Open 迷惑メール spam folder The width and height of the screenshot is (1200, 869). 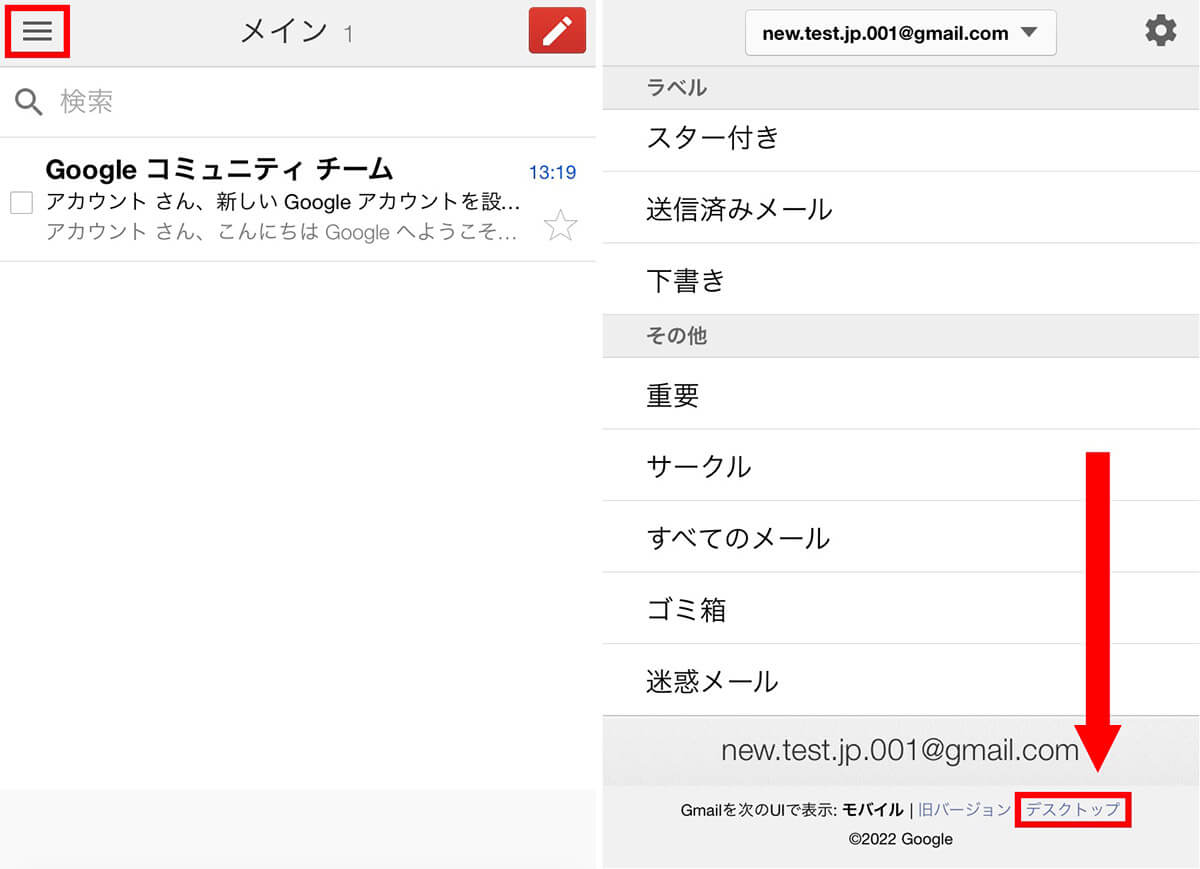(x=900, y=681)
